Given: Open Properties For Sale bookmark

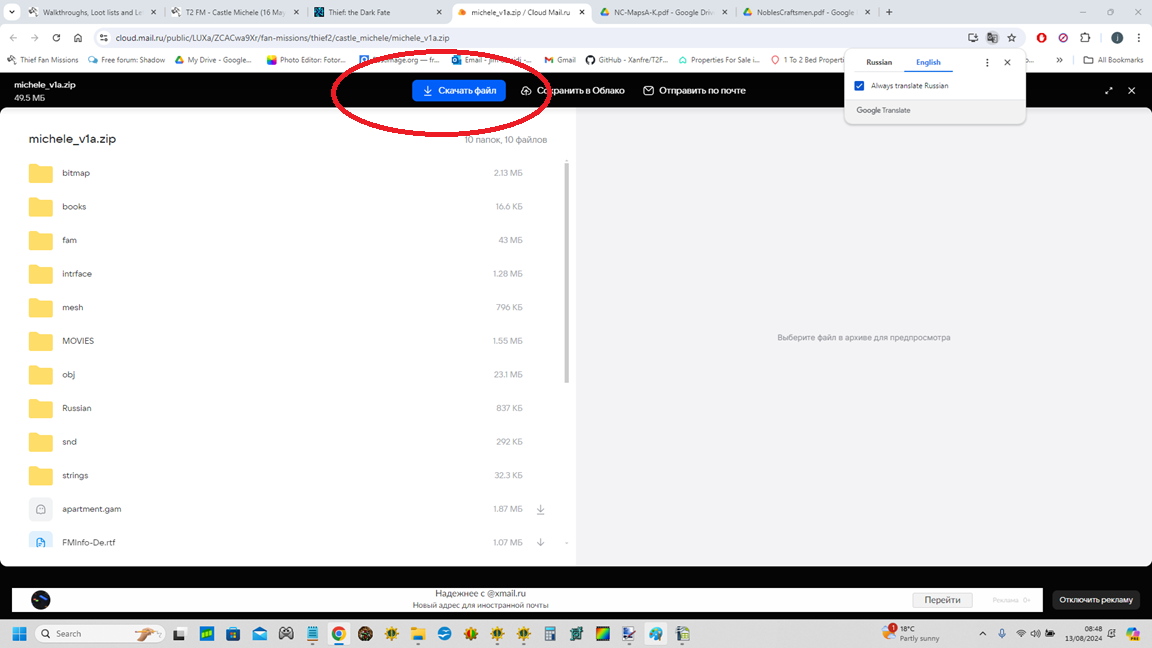Looking at the screenshot, I should coord(719,60).
